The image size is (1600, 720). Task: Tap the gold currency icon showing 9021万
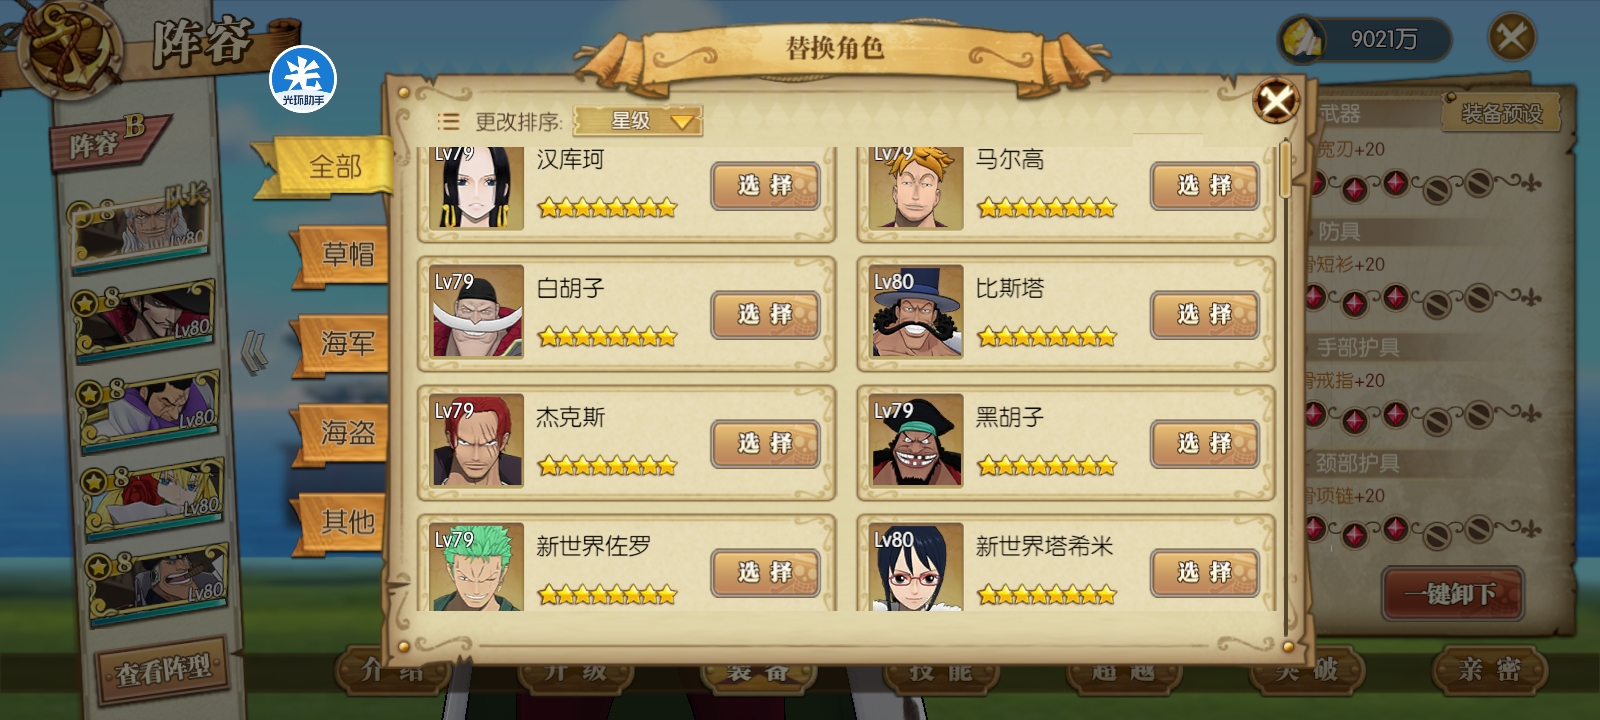point(1300,40)
